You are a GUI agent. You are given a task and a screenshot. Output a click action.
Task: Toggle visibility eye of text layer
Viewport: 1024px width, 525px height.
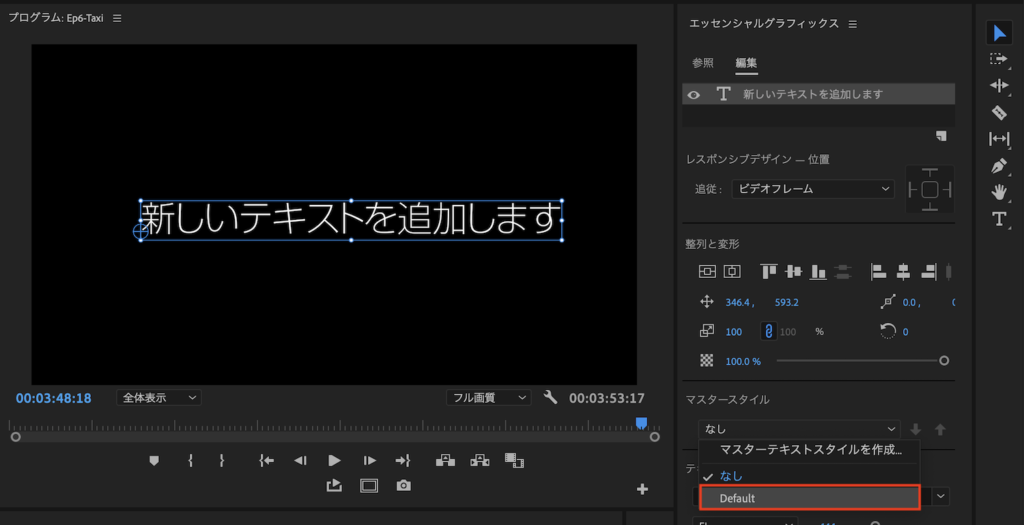pos(694,95)
